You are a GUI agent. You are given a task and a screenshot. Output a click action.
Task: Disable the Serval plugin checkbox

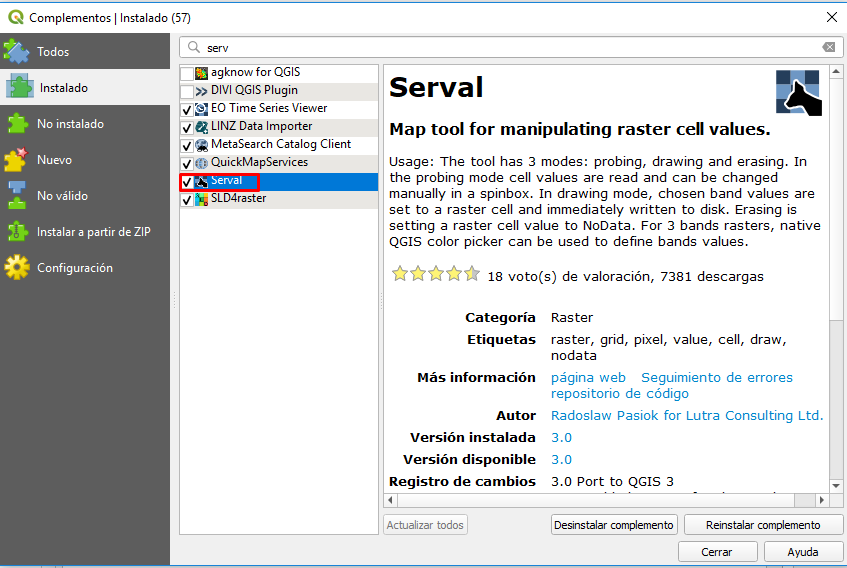(187, 182)
